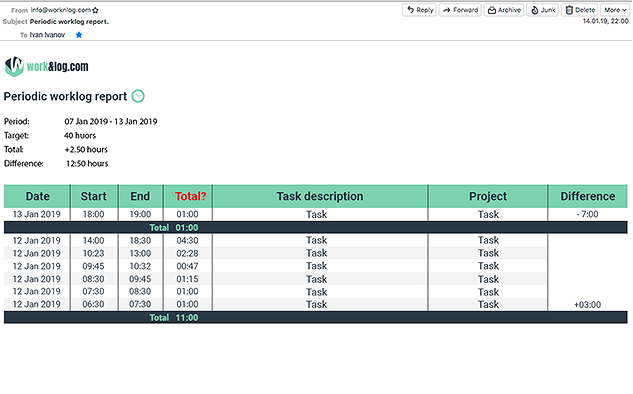Click duration 00:47
This screenshot has height=394, width=633.
click(187, 266)
